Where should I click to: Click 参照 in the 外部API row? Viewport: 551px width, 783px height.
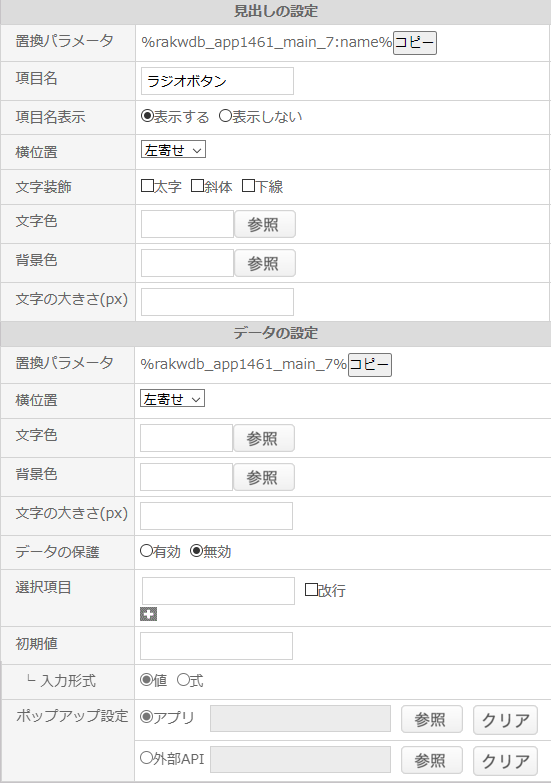pyautogui.click(x=432, y=761)
